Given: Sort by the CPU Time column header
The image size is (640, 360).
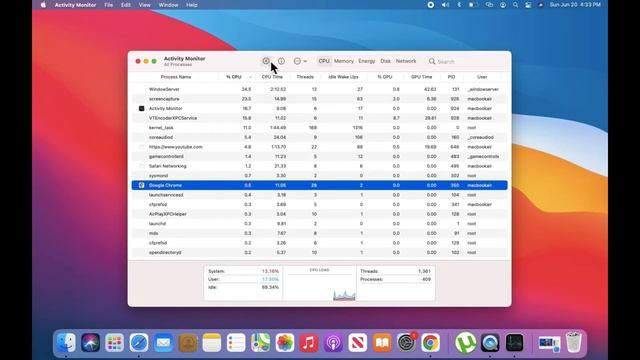Looking at the screenshot, I should (x=272, y=77).
